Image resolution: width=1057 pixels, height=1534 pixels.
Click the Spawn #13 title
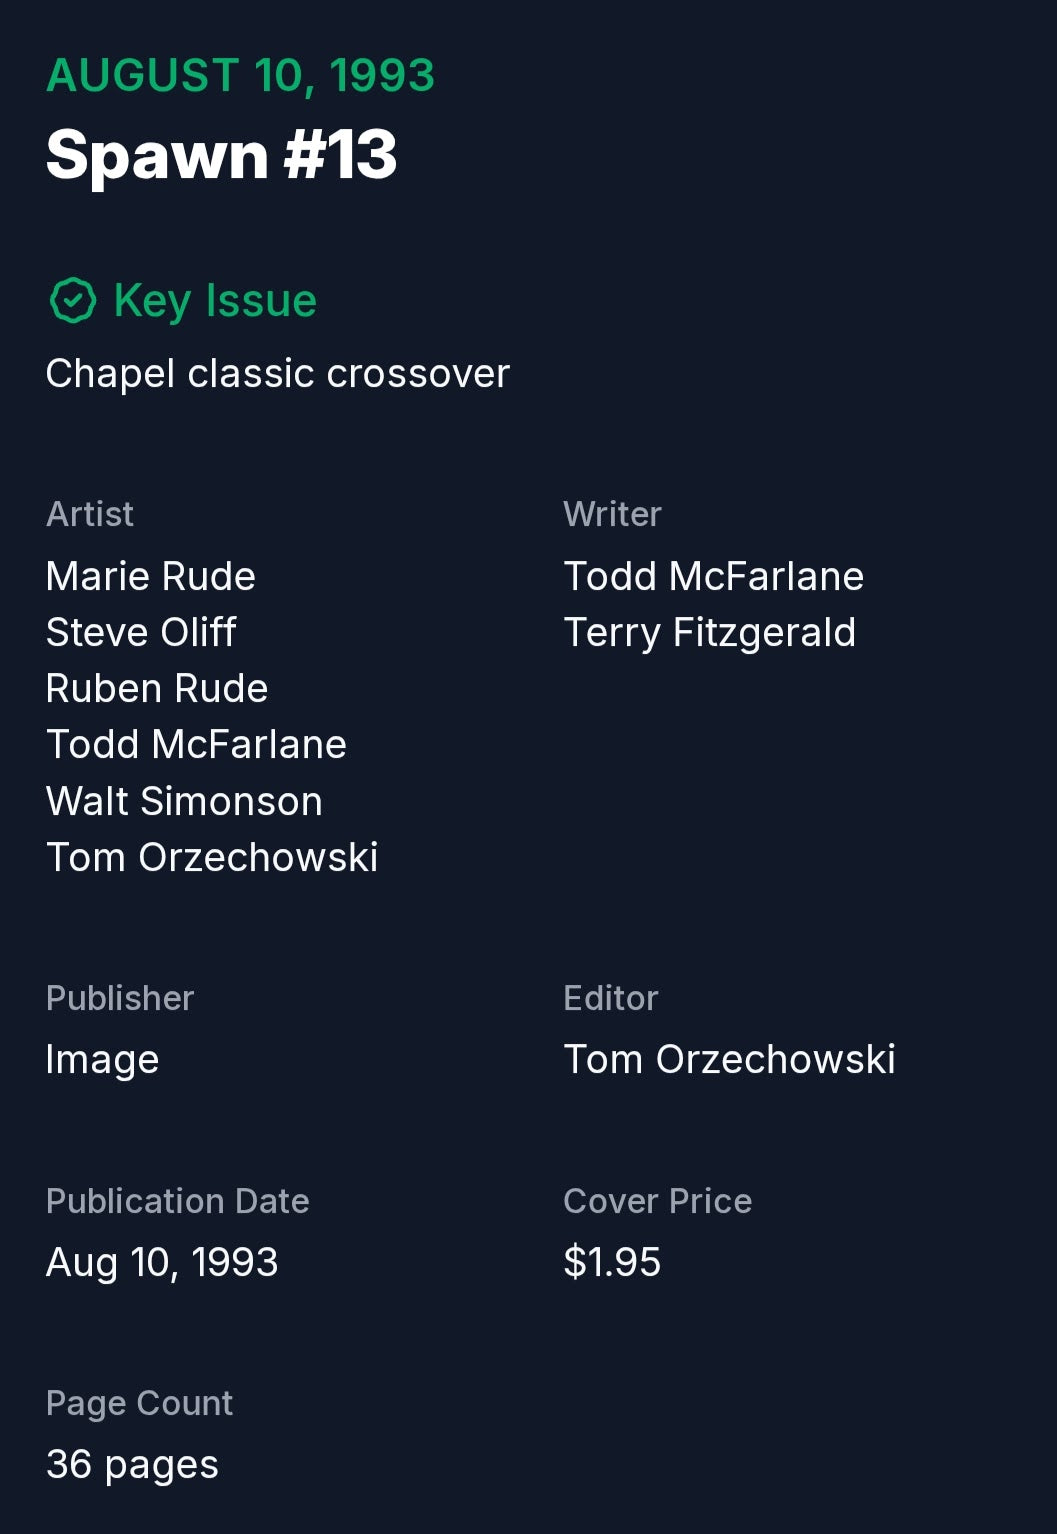[221, 155]
